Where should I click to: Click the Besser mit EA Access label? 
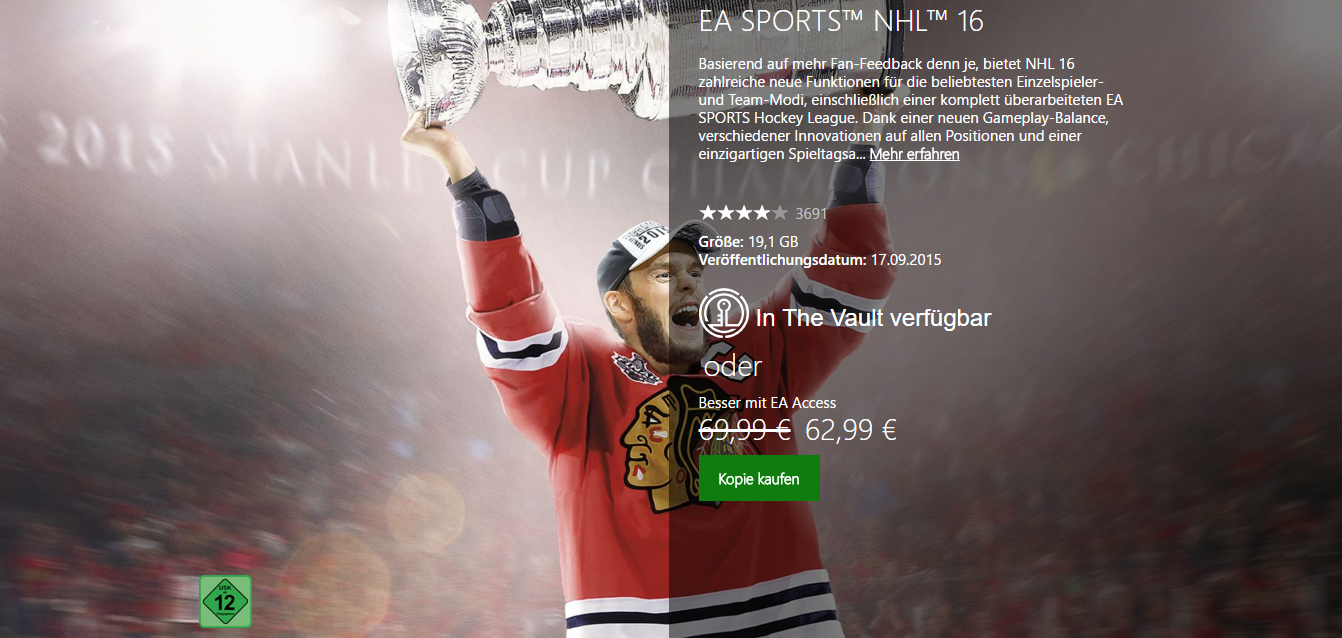(x=767, y=403)
